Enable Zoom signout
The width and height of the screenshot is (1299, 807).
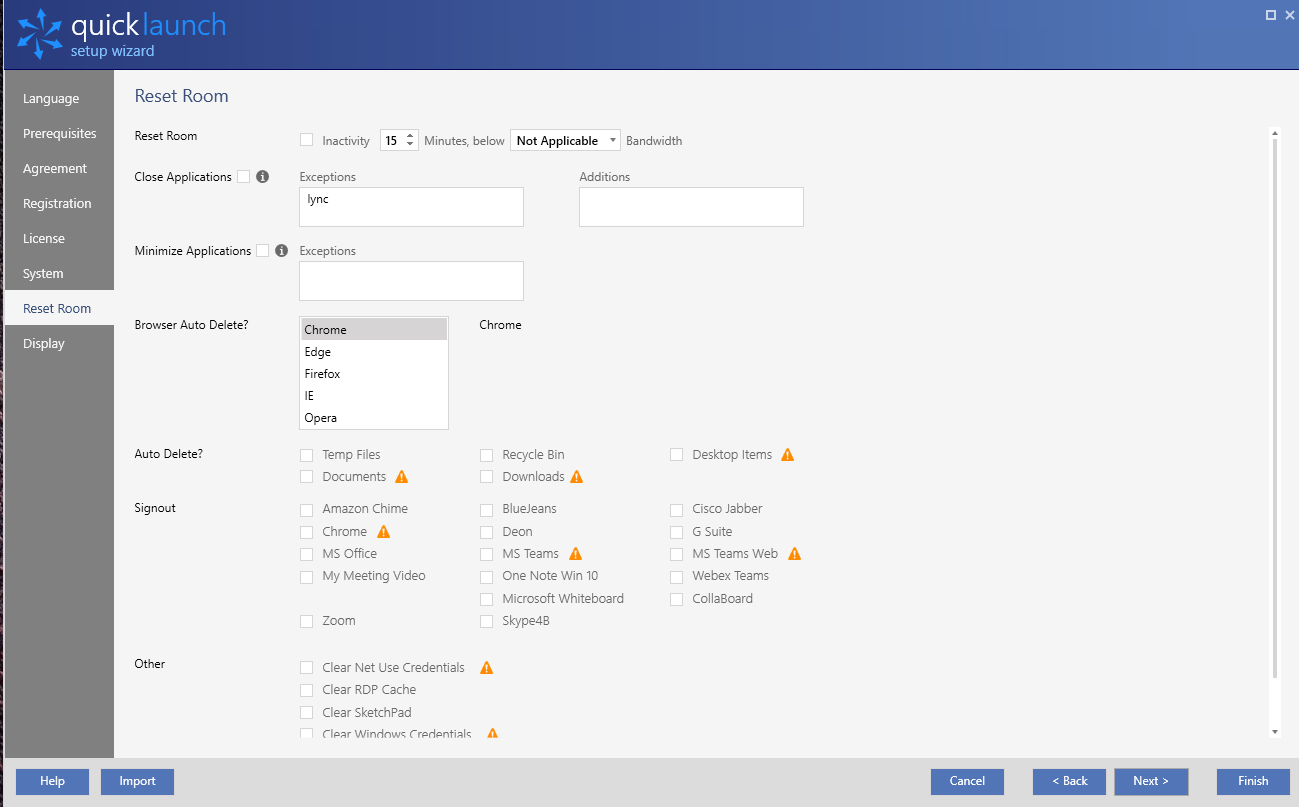pyautogui.click(x=306, y=620)
